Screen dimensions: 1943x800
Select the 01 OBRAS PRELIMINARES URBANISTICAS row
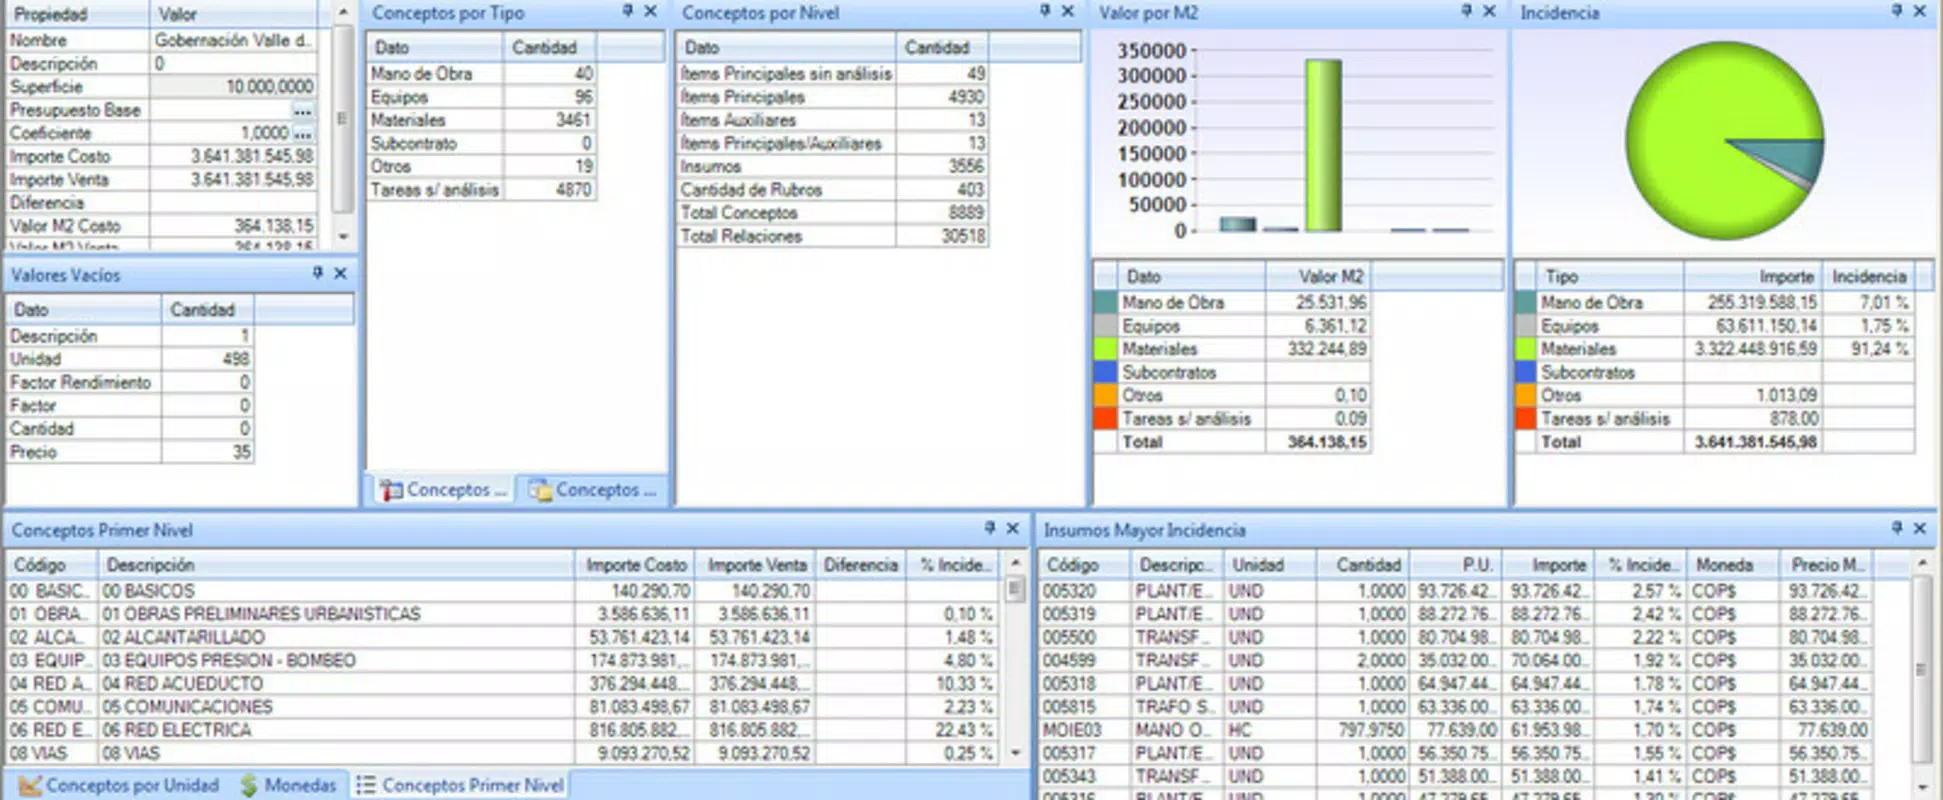click(x=502, y=614)
